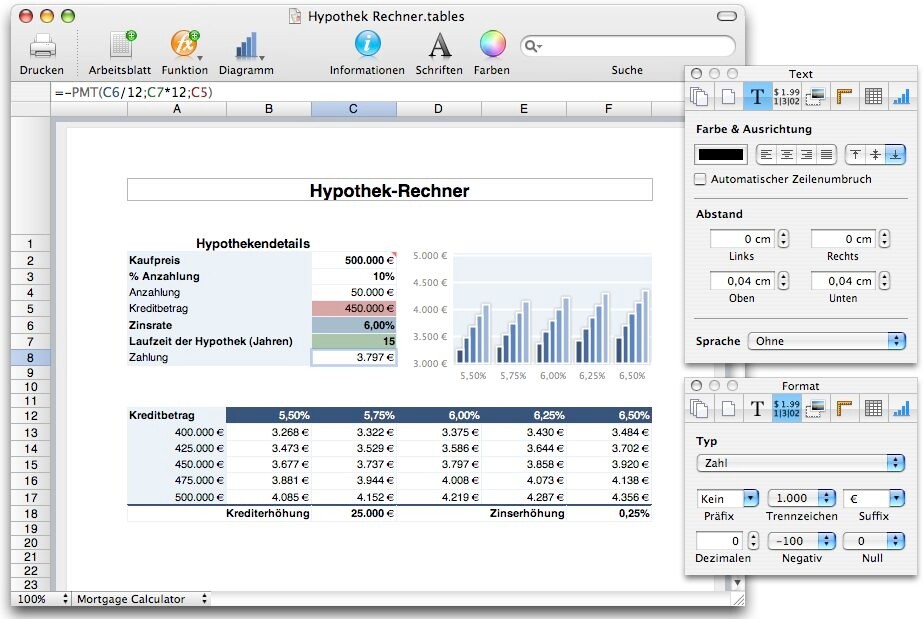Select row header 12
This screenshot has width=923, height=619.
point(30,415)
